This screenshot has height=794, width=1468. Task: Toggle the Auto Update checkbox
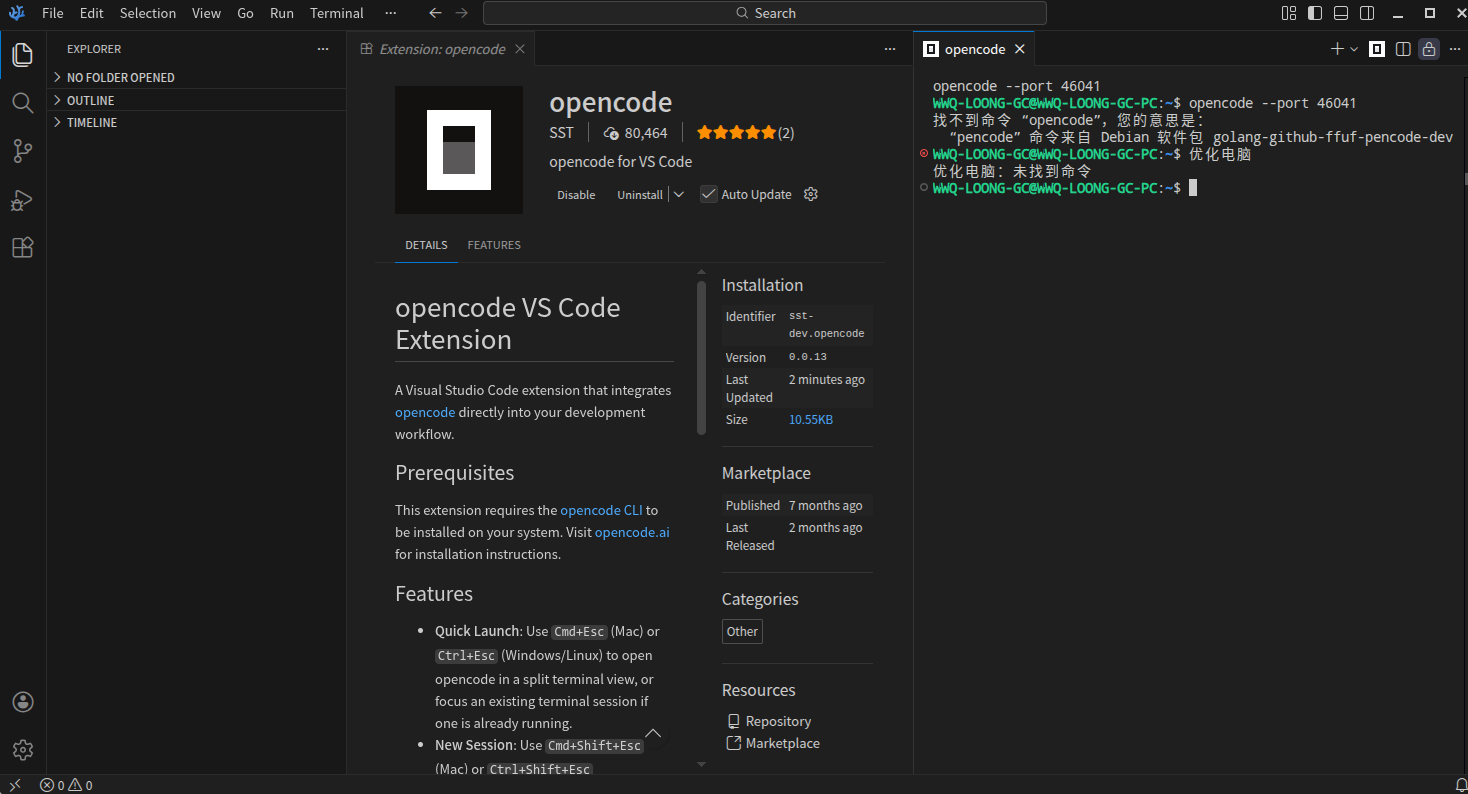coord(709,195)
